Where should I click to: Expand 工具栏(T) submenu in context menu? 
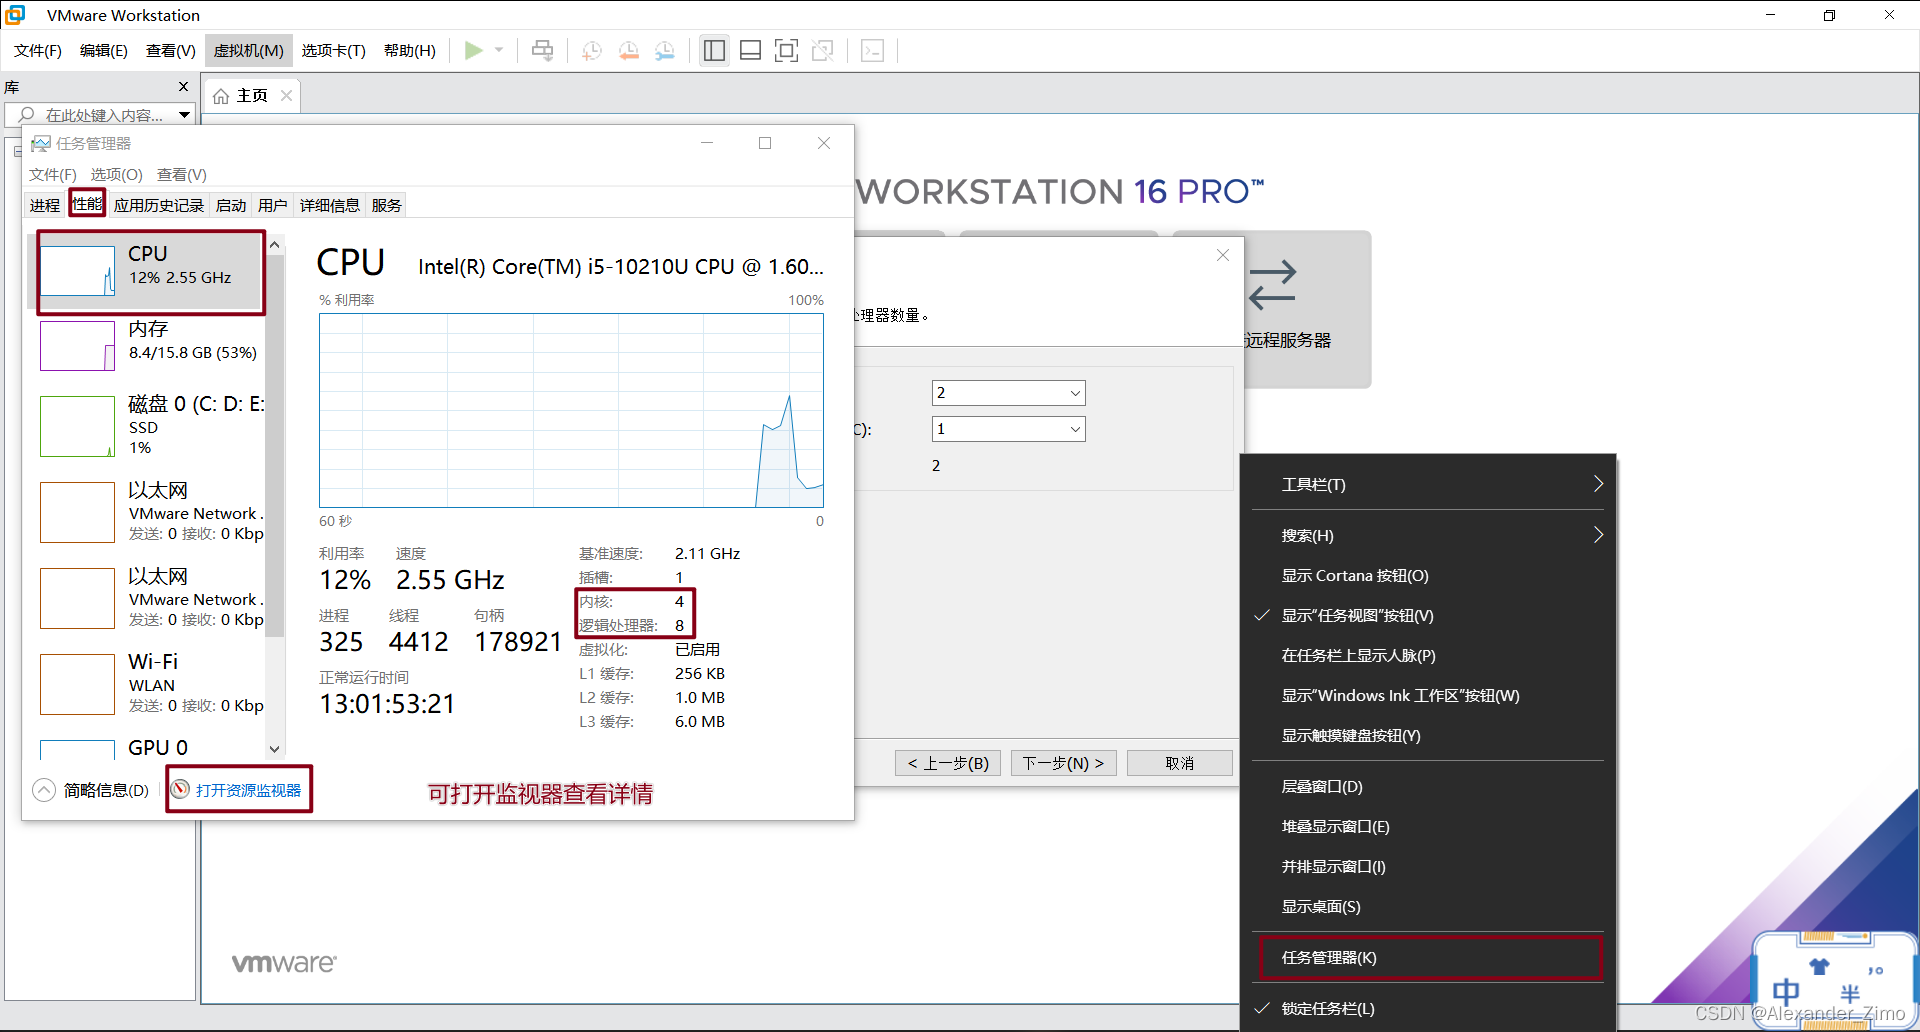click(1428, 484)
